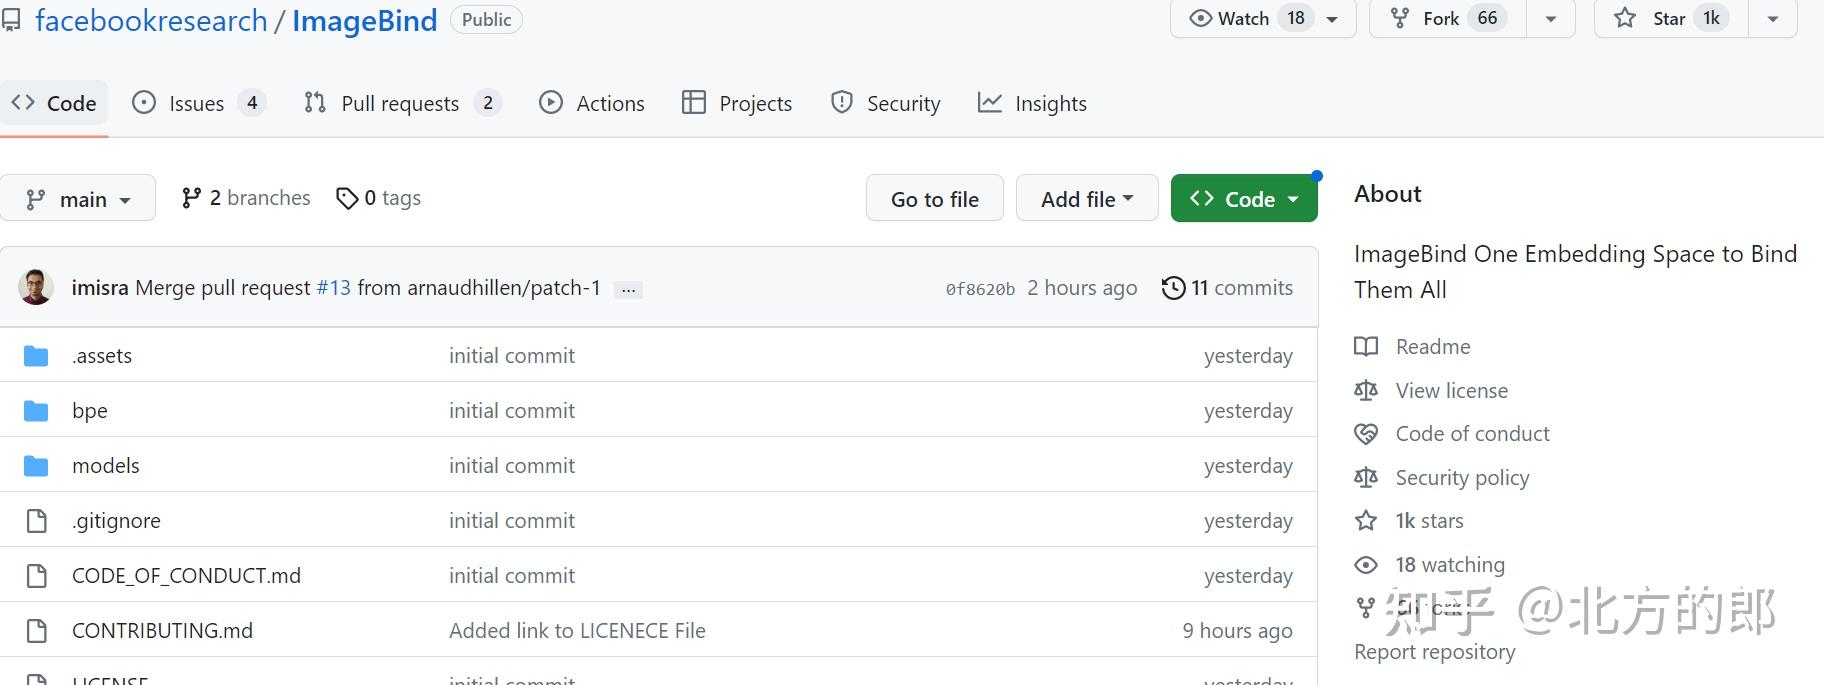Screen dimensions: 1824x685
Task: Expand the Add file dropdown
Action: point(1087,199)
